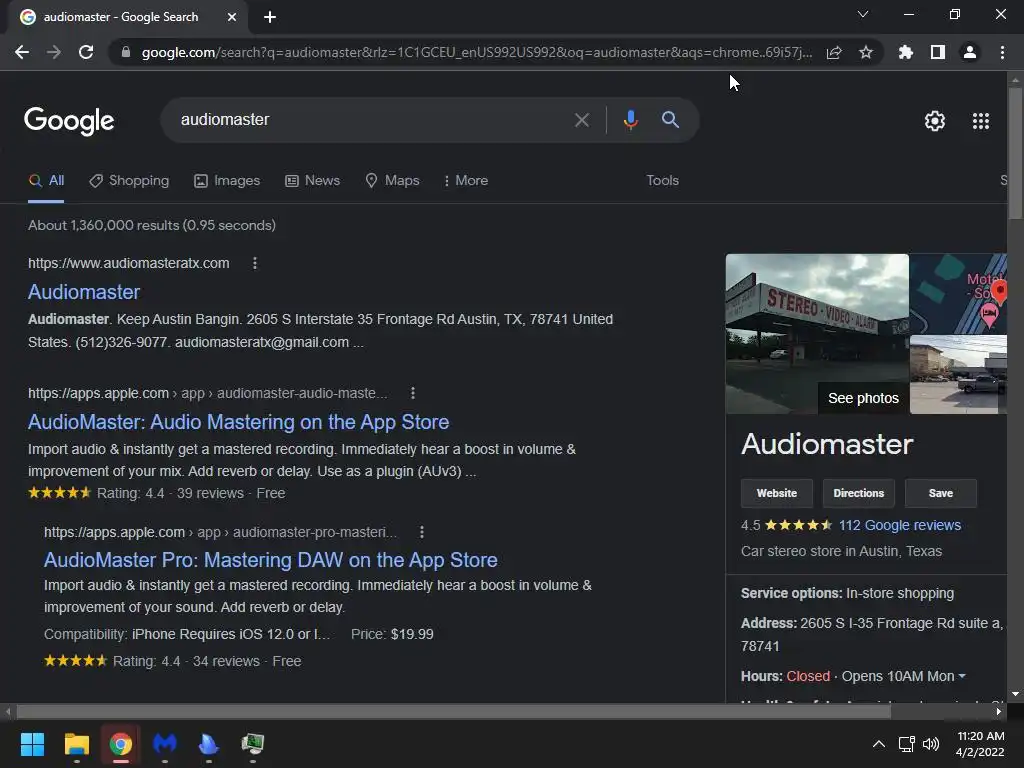Viewport: 1024px width, 768px height.
Task: Open 112 Google reviews link
Action: [x=899, y=525]
